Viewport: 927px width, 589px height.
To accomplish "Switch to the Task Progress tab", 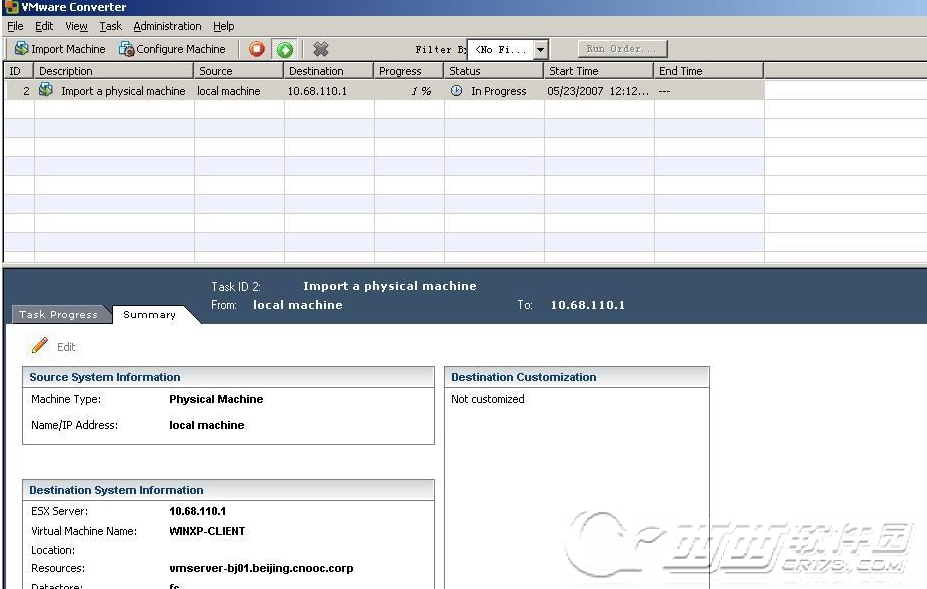I will click(59, 314).
